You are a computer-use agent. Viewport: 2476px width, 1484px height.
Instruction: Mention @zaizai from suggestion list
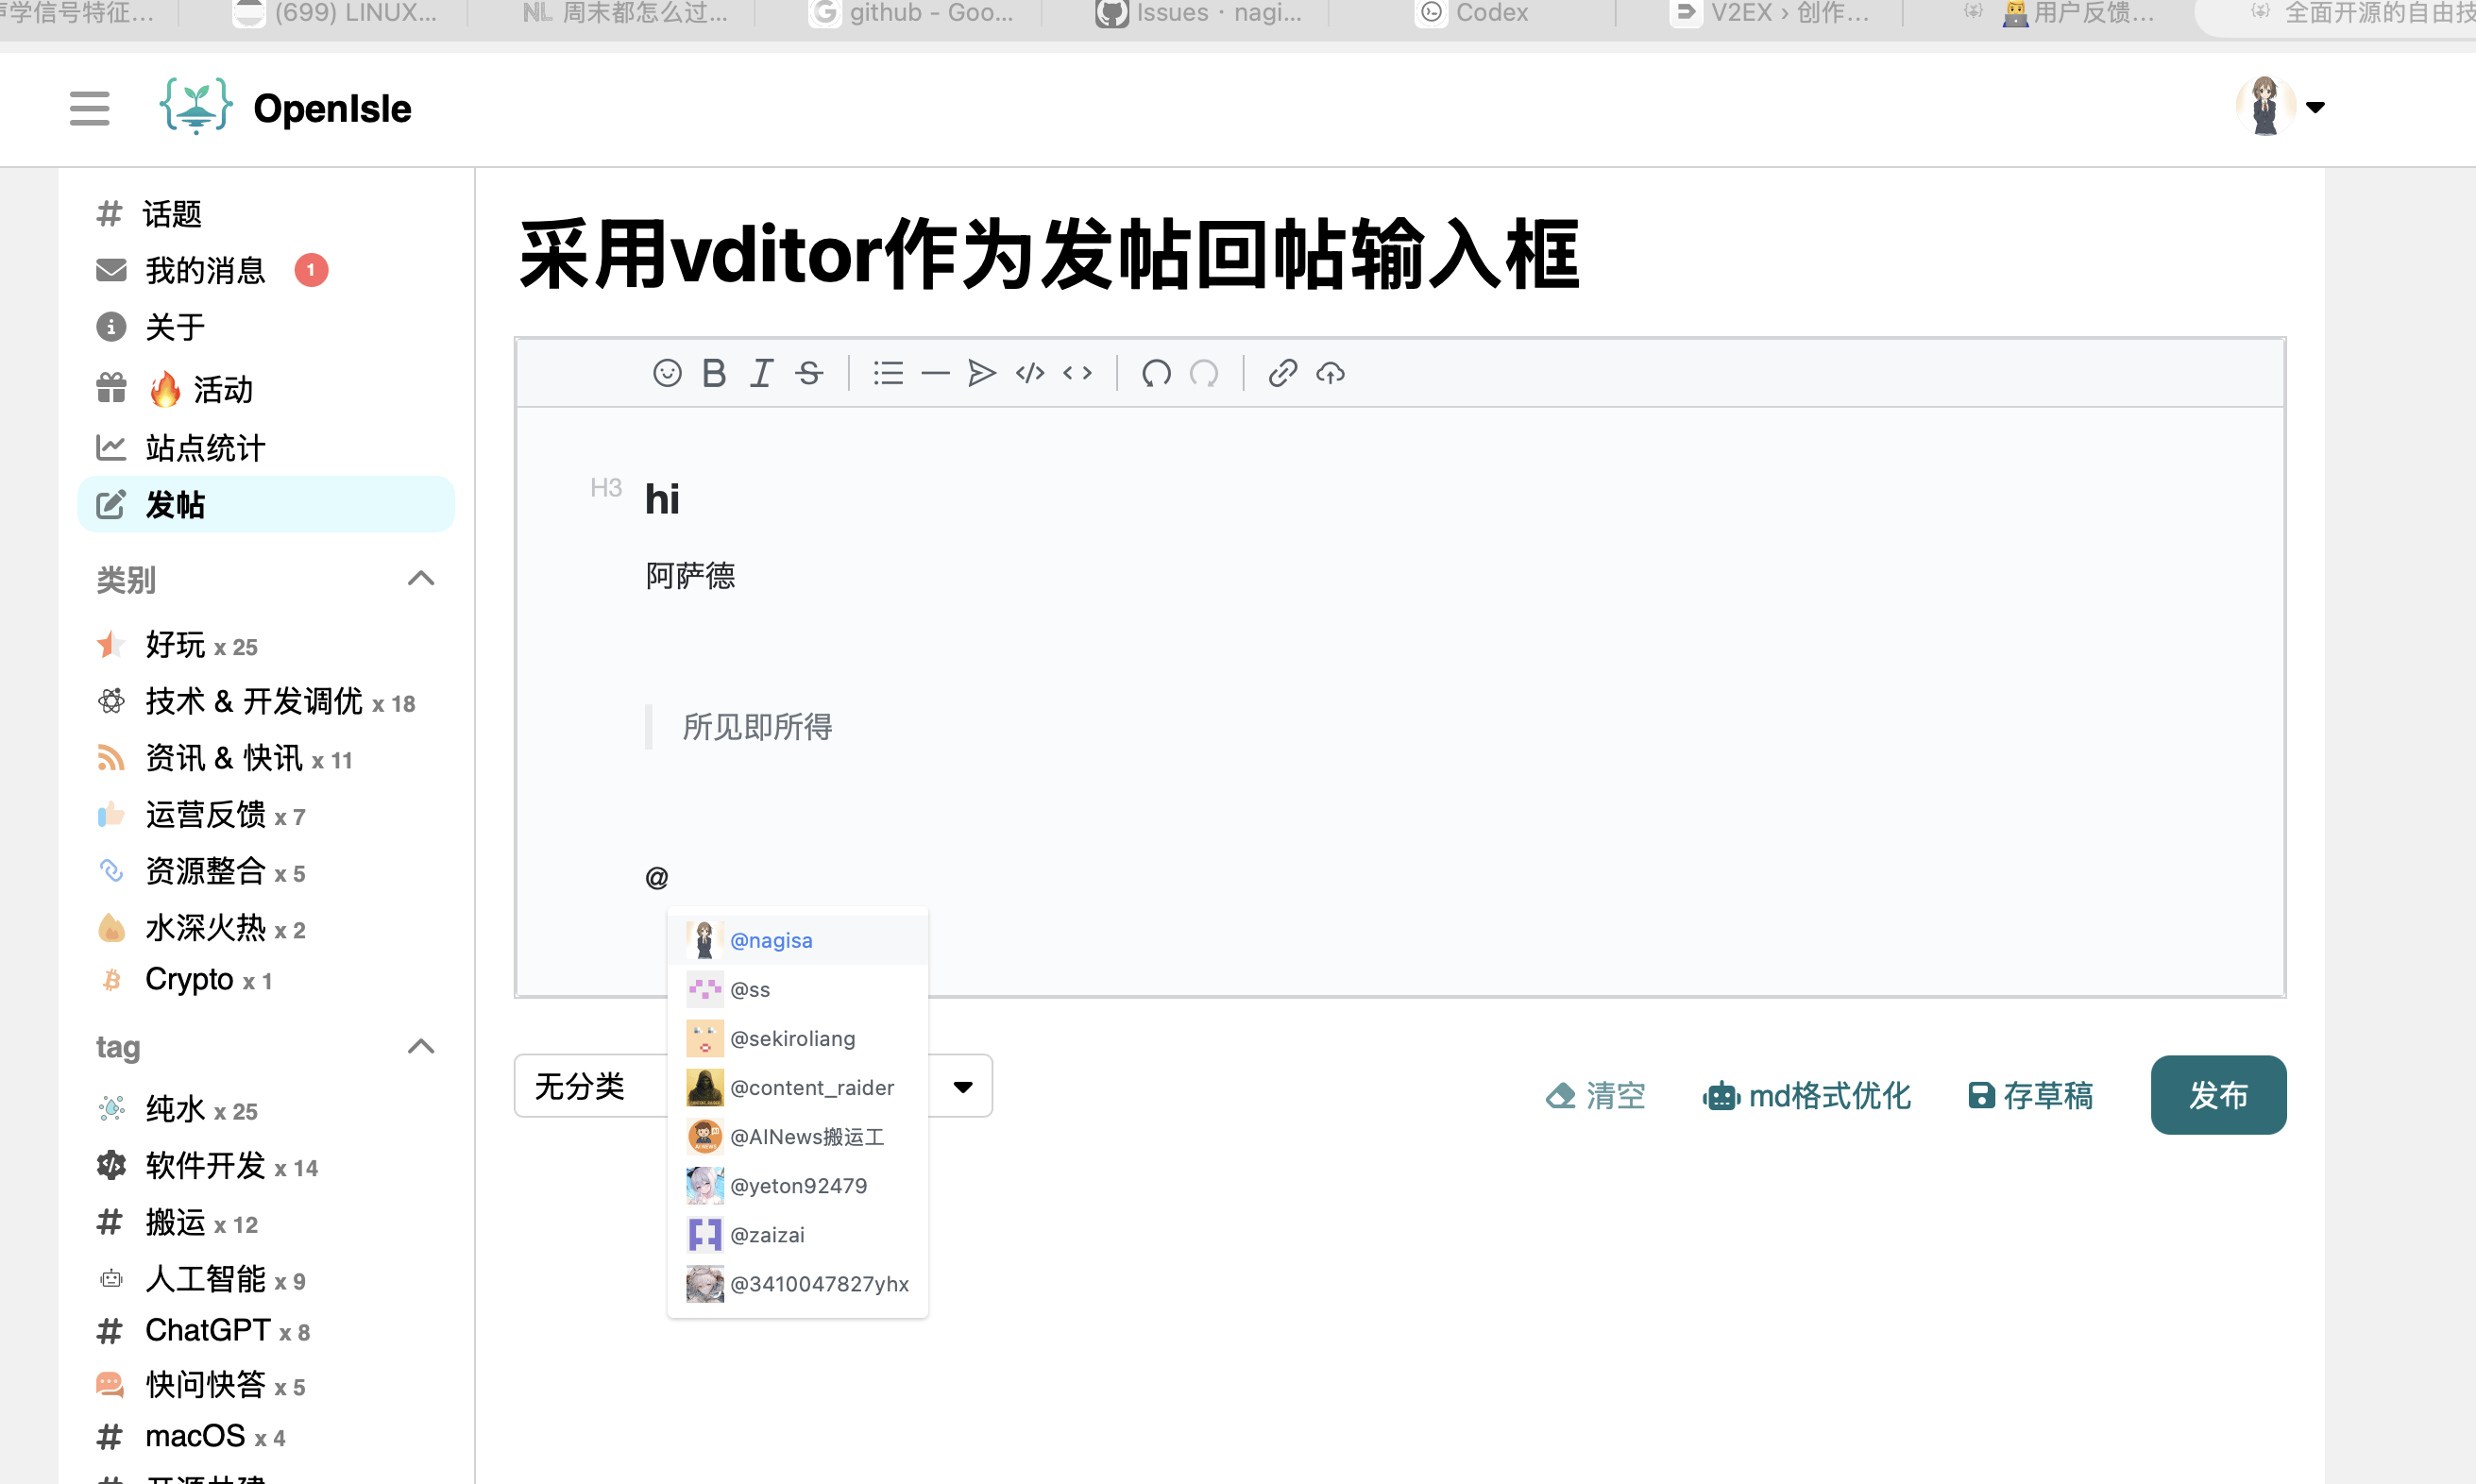pos(797,1234)
